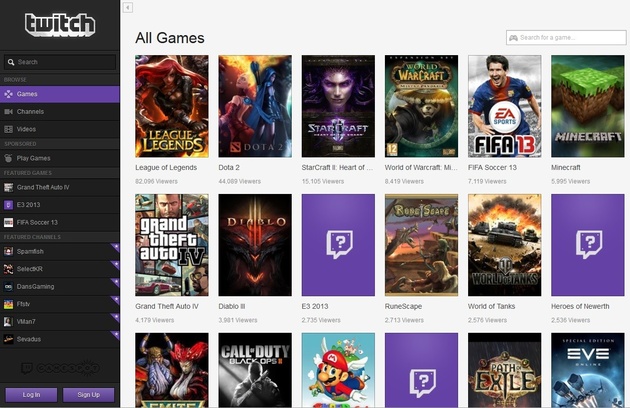This screenshot has height=408, width=630.
Task: Click the star badge next to SelectKR
Action: (116, 264)
